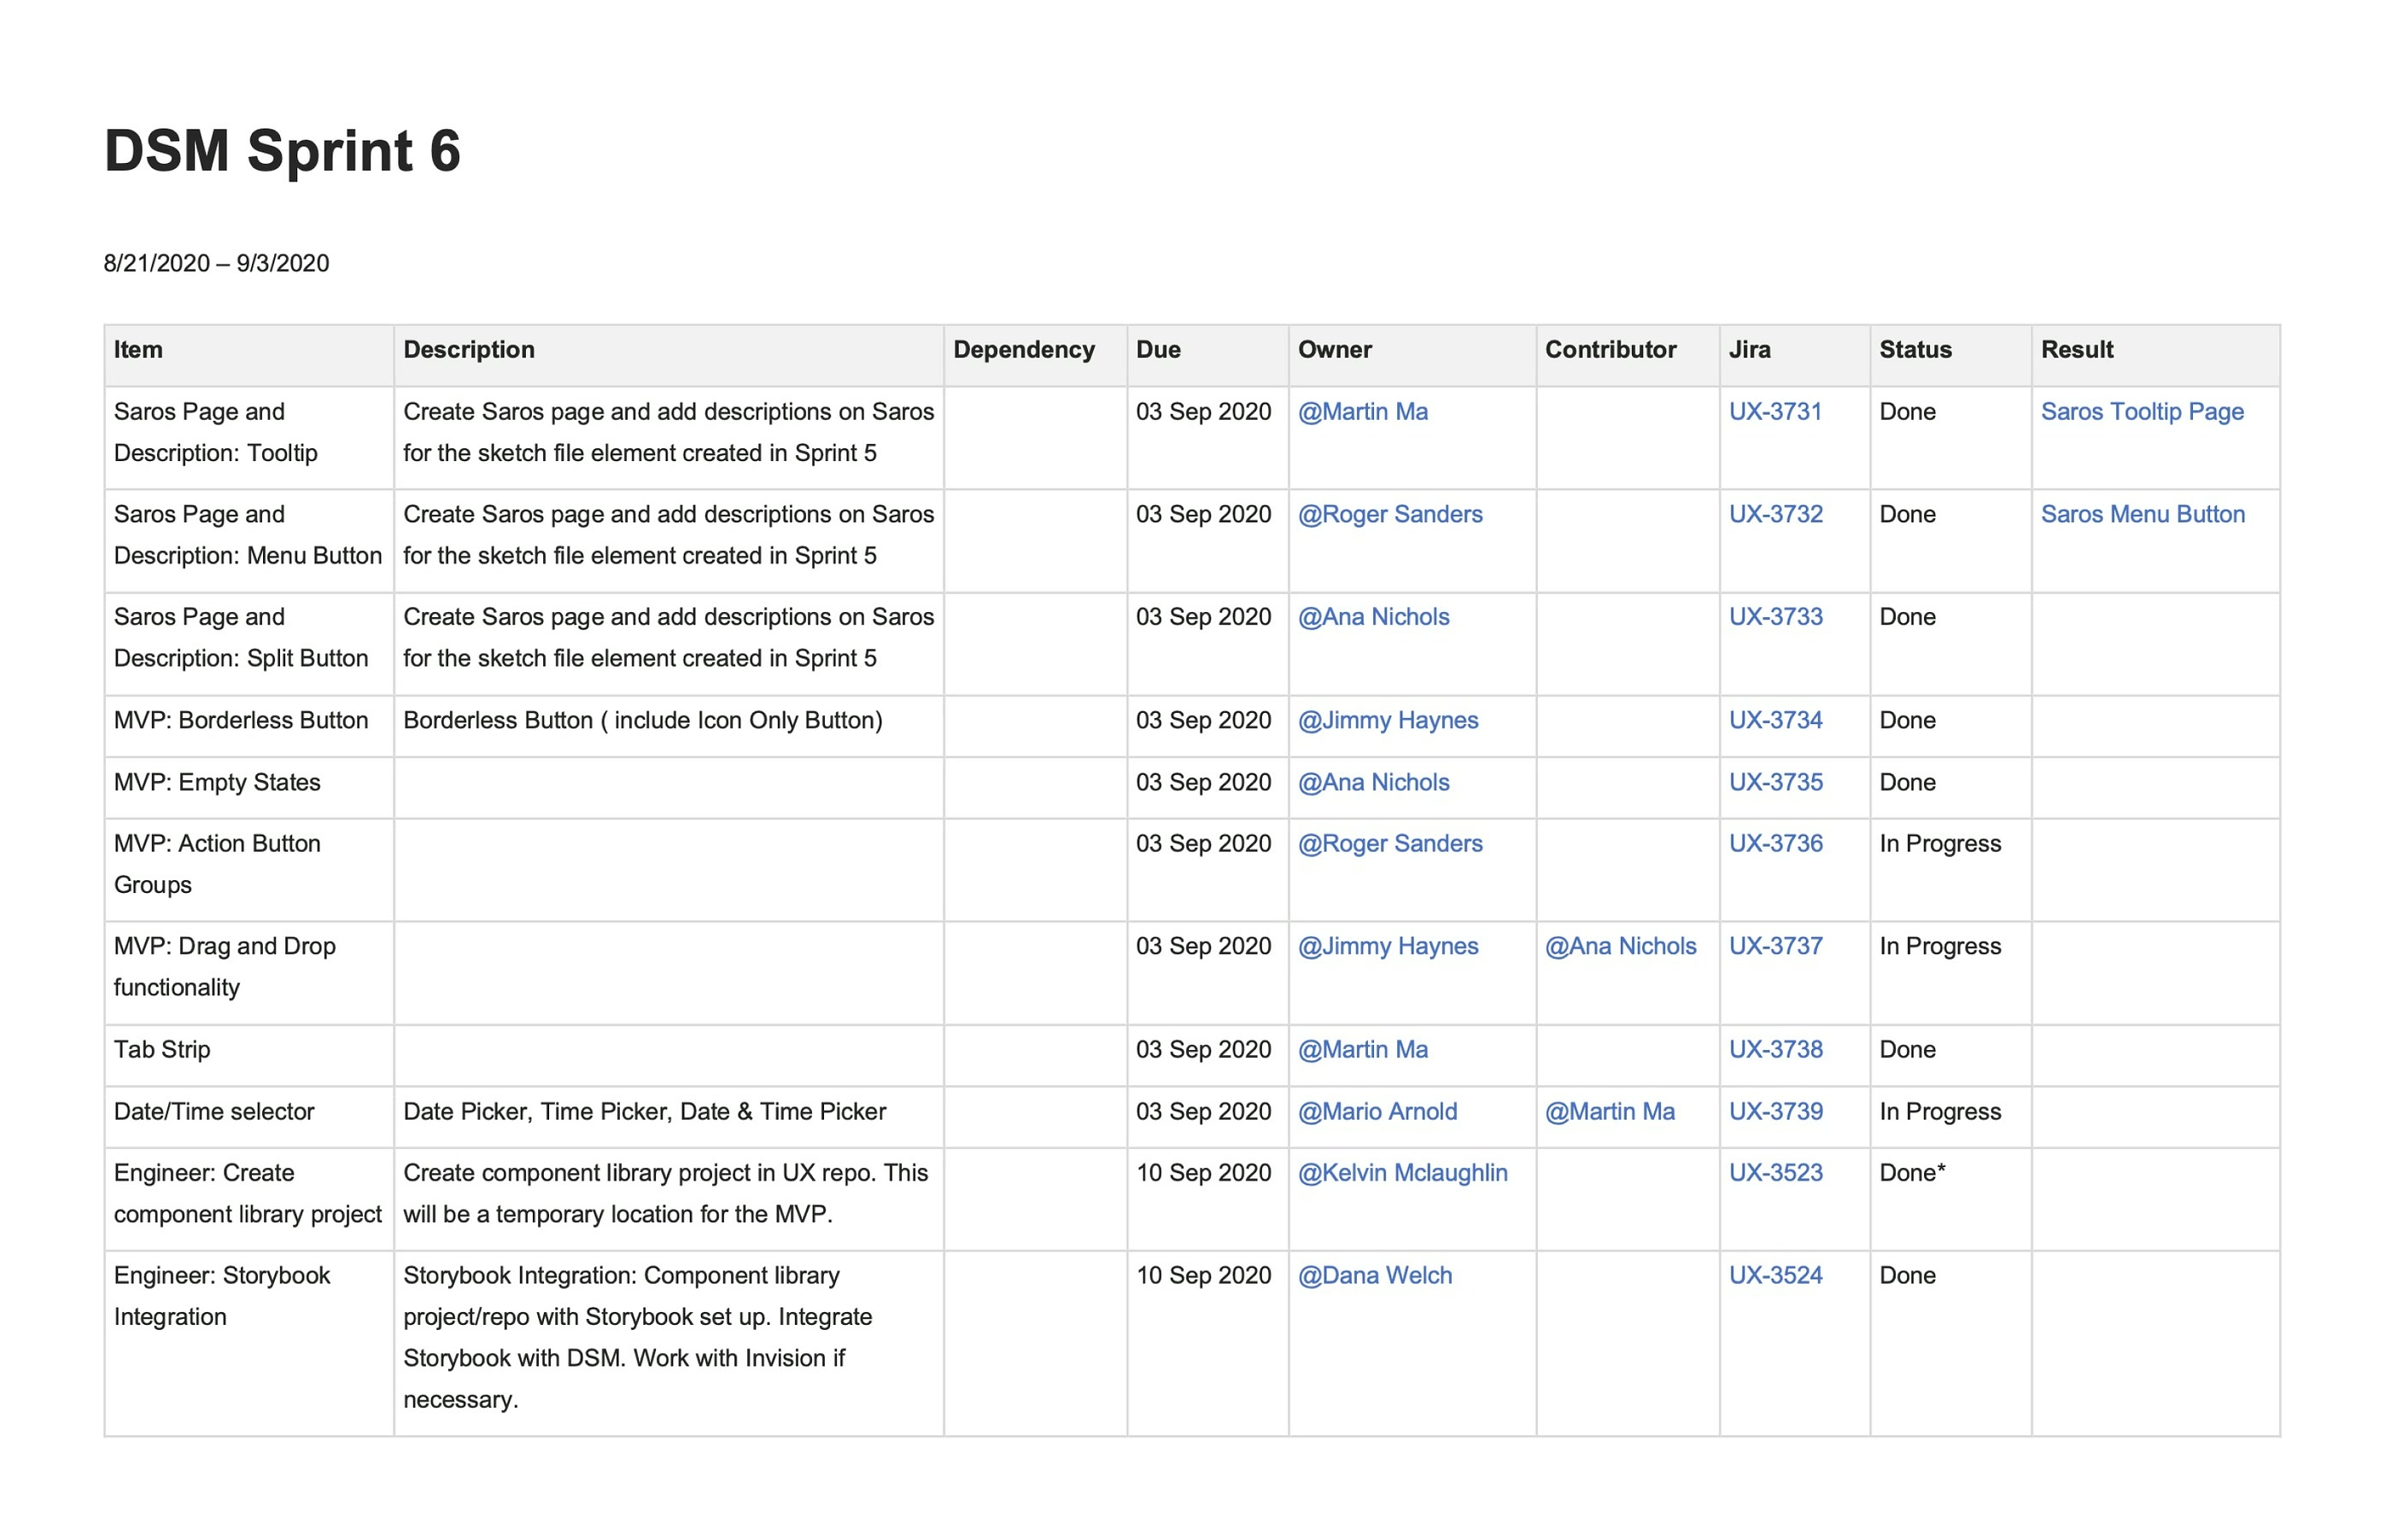Follow the Saros Menu Button result link
Screen dimensions: 2391x1540
pos(2142,514)
